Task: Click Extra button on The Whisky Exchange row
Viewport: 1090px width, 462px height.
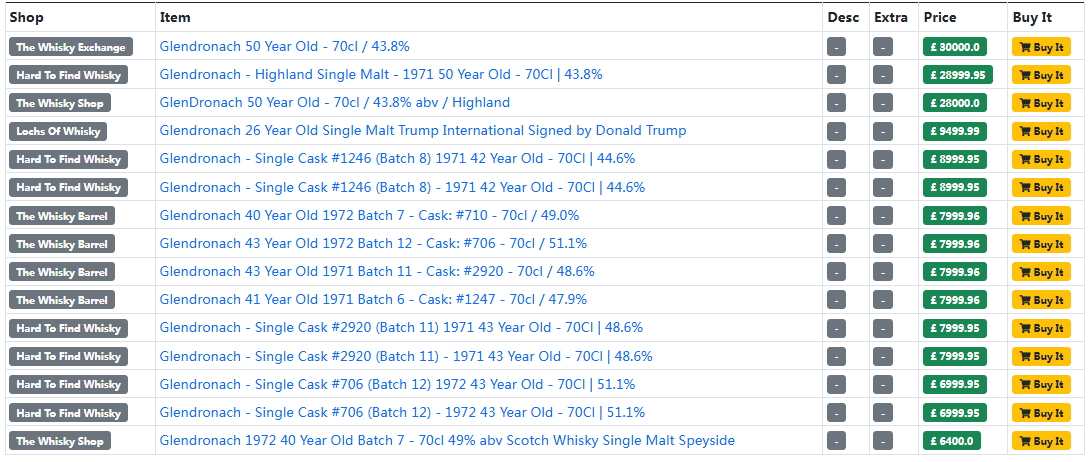Action: tap(882, 47)
